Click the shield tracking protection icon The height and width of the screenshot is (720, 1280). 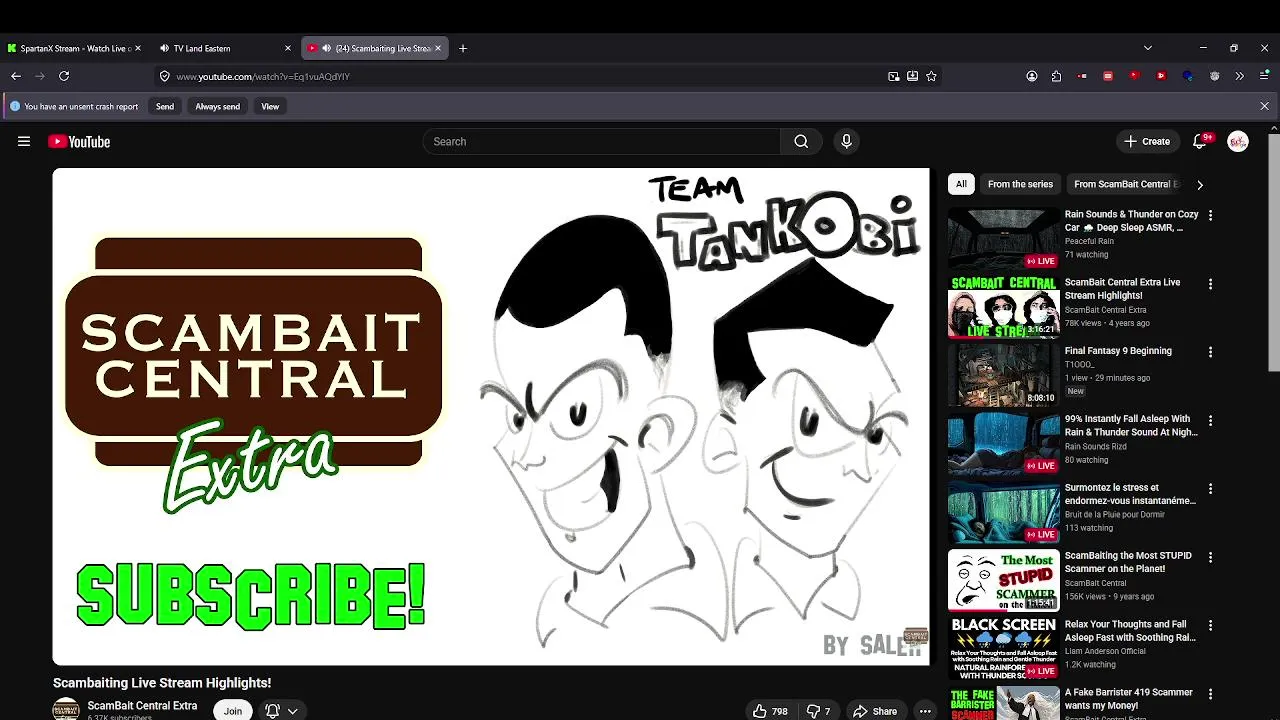(x=165, y=76)
